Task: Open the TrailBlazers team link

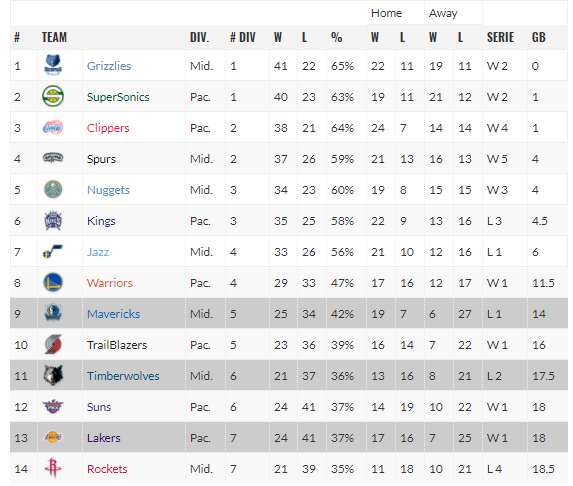Action: [x=117, y=345]
